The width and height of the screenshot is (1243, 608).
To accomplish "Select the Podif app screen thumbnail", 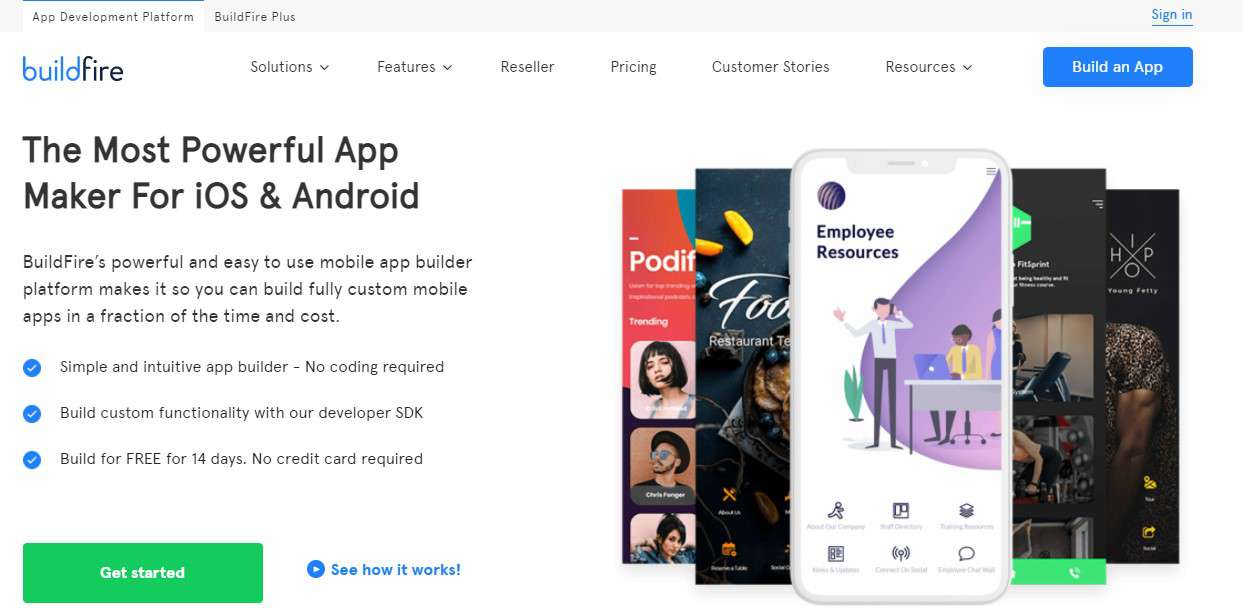I will [x=658, y=375].
